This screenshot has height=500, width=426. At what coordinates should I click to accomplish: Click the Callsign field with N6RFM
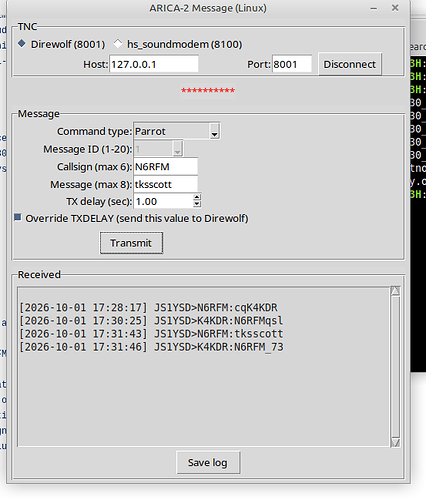click(166, 166)
